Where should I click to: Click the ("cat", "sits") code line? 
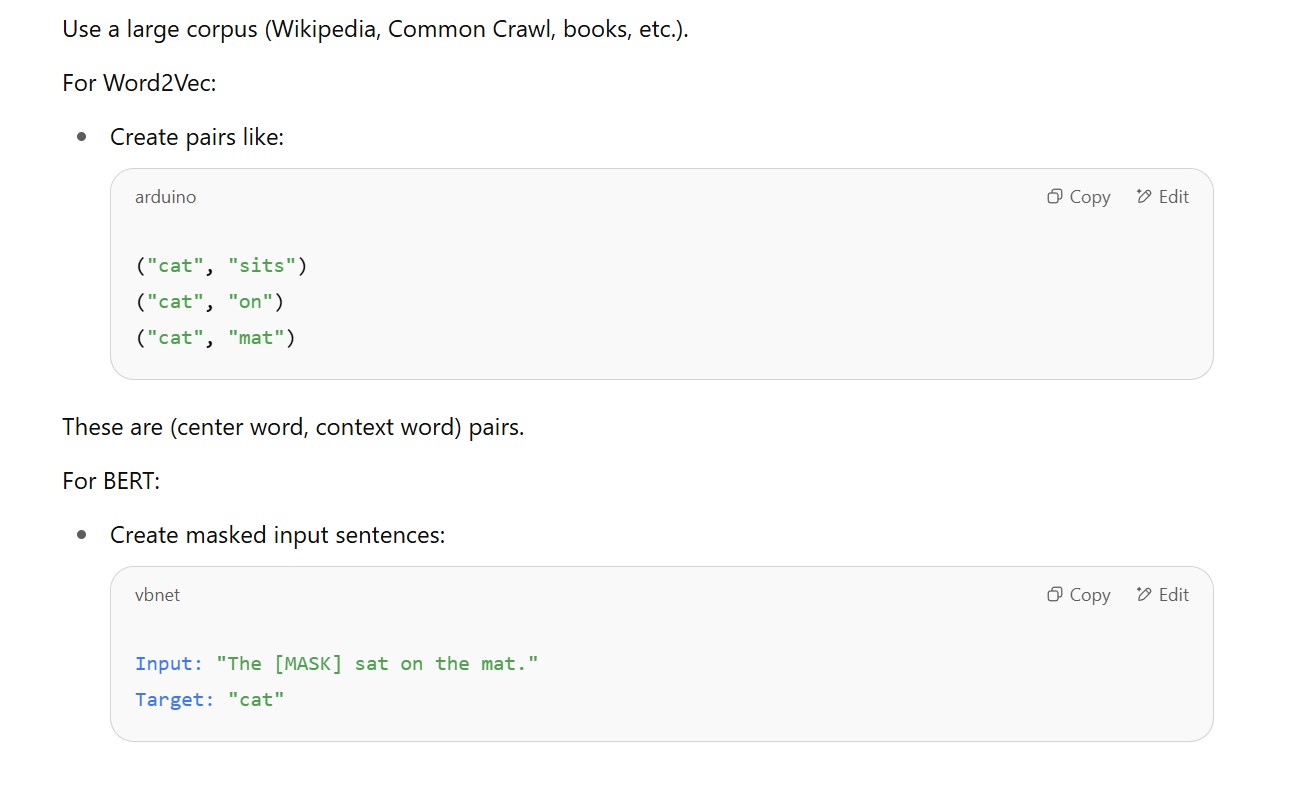[x=221, y=266]
